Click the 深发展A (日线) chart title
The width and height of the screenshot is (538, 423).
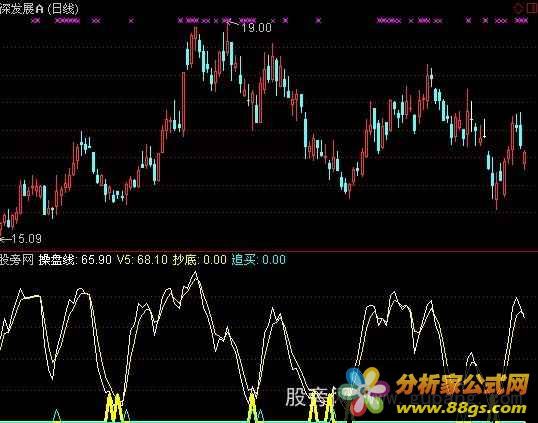point(39,9)
